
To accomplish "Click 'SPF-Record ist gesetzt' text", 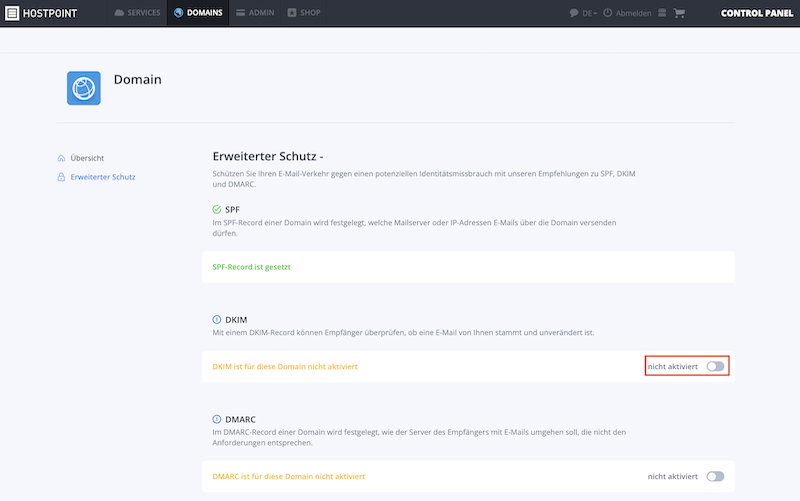I will click(x=252, y=267).
